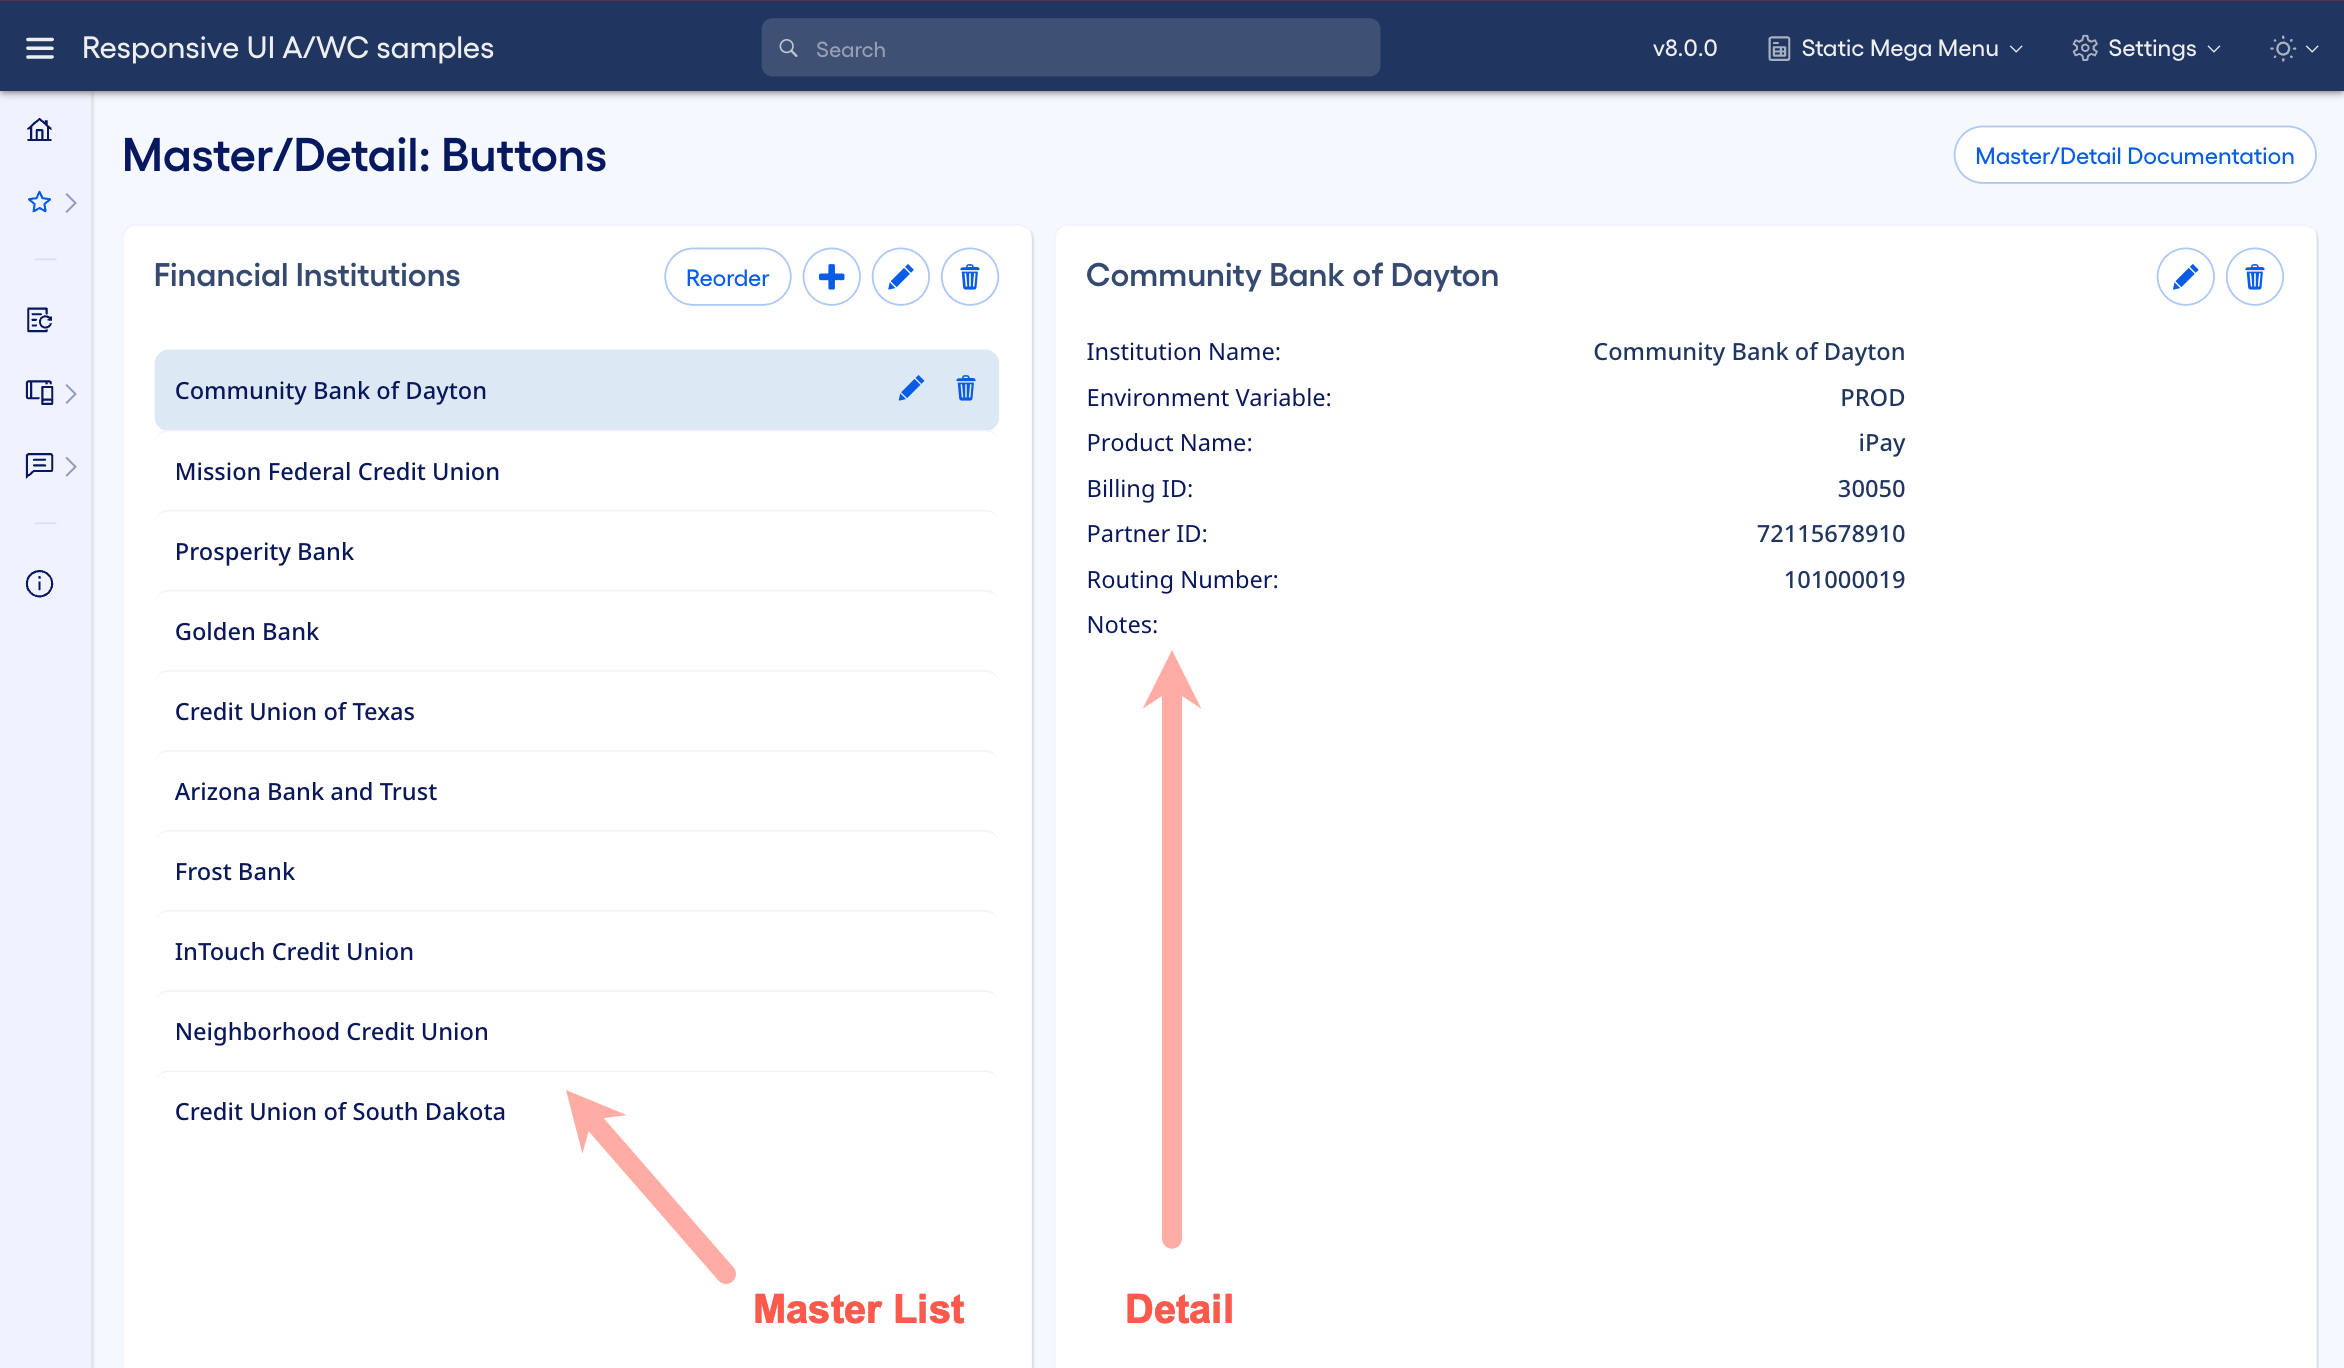Click trash delete icon in Financial Institutions header
The image size is (2344, 1368).
click(x=969, y=277)
